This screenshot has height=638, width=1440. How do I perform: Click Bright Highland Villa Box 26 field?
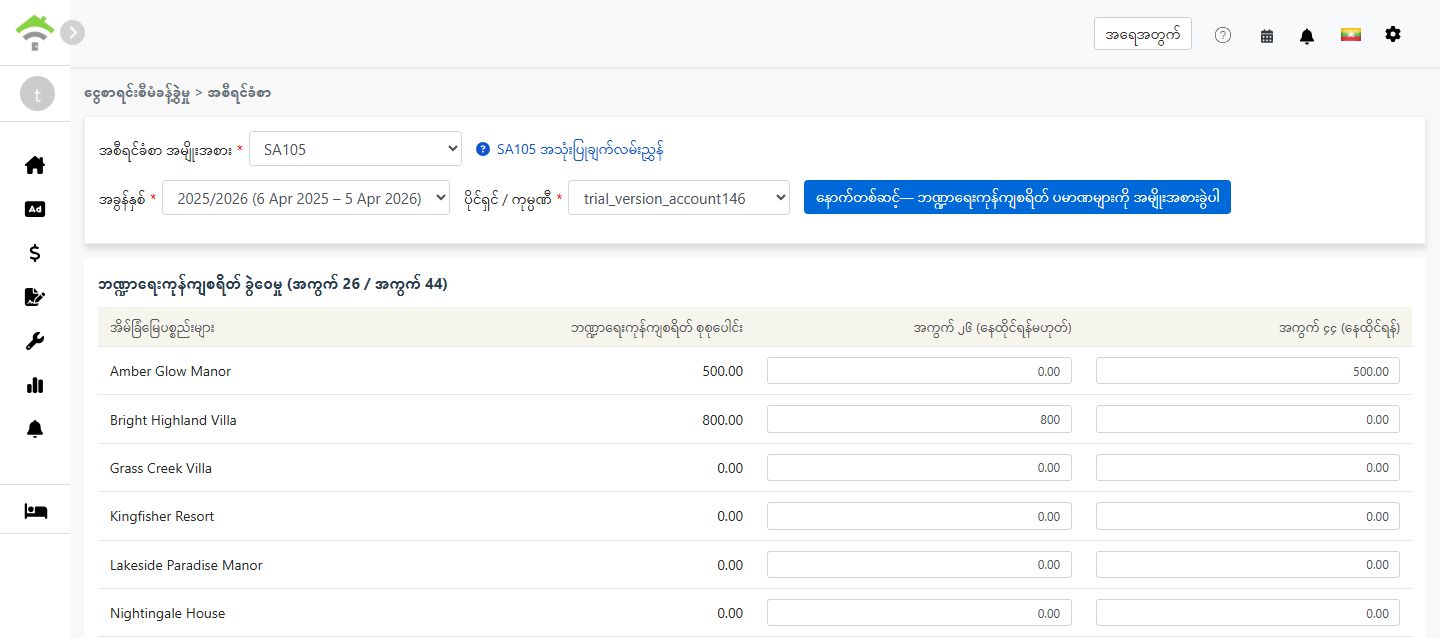[x=919, y=419]
